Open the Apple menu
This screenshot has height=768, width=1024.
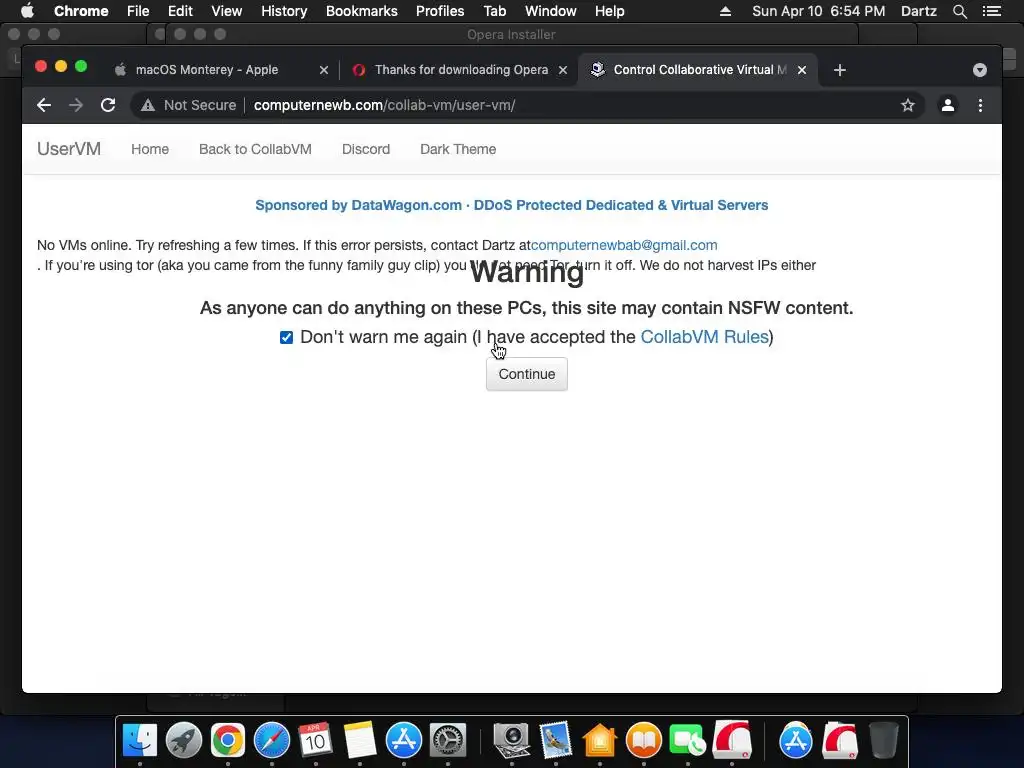click(x=27, y=11)
